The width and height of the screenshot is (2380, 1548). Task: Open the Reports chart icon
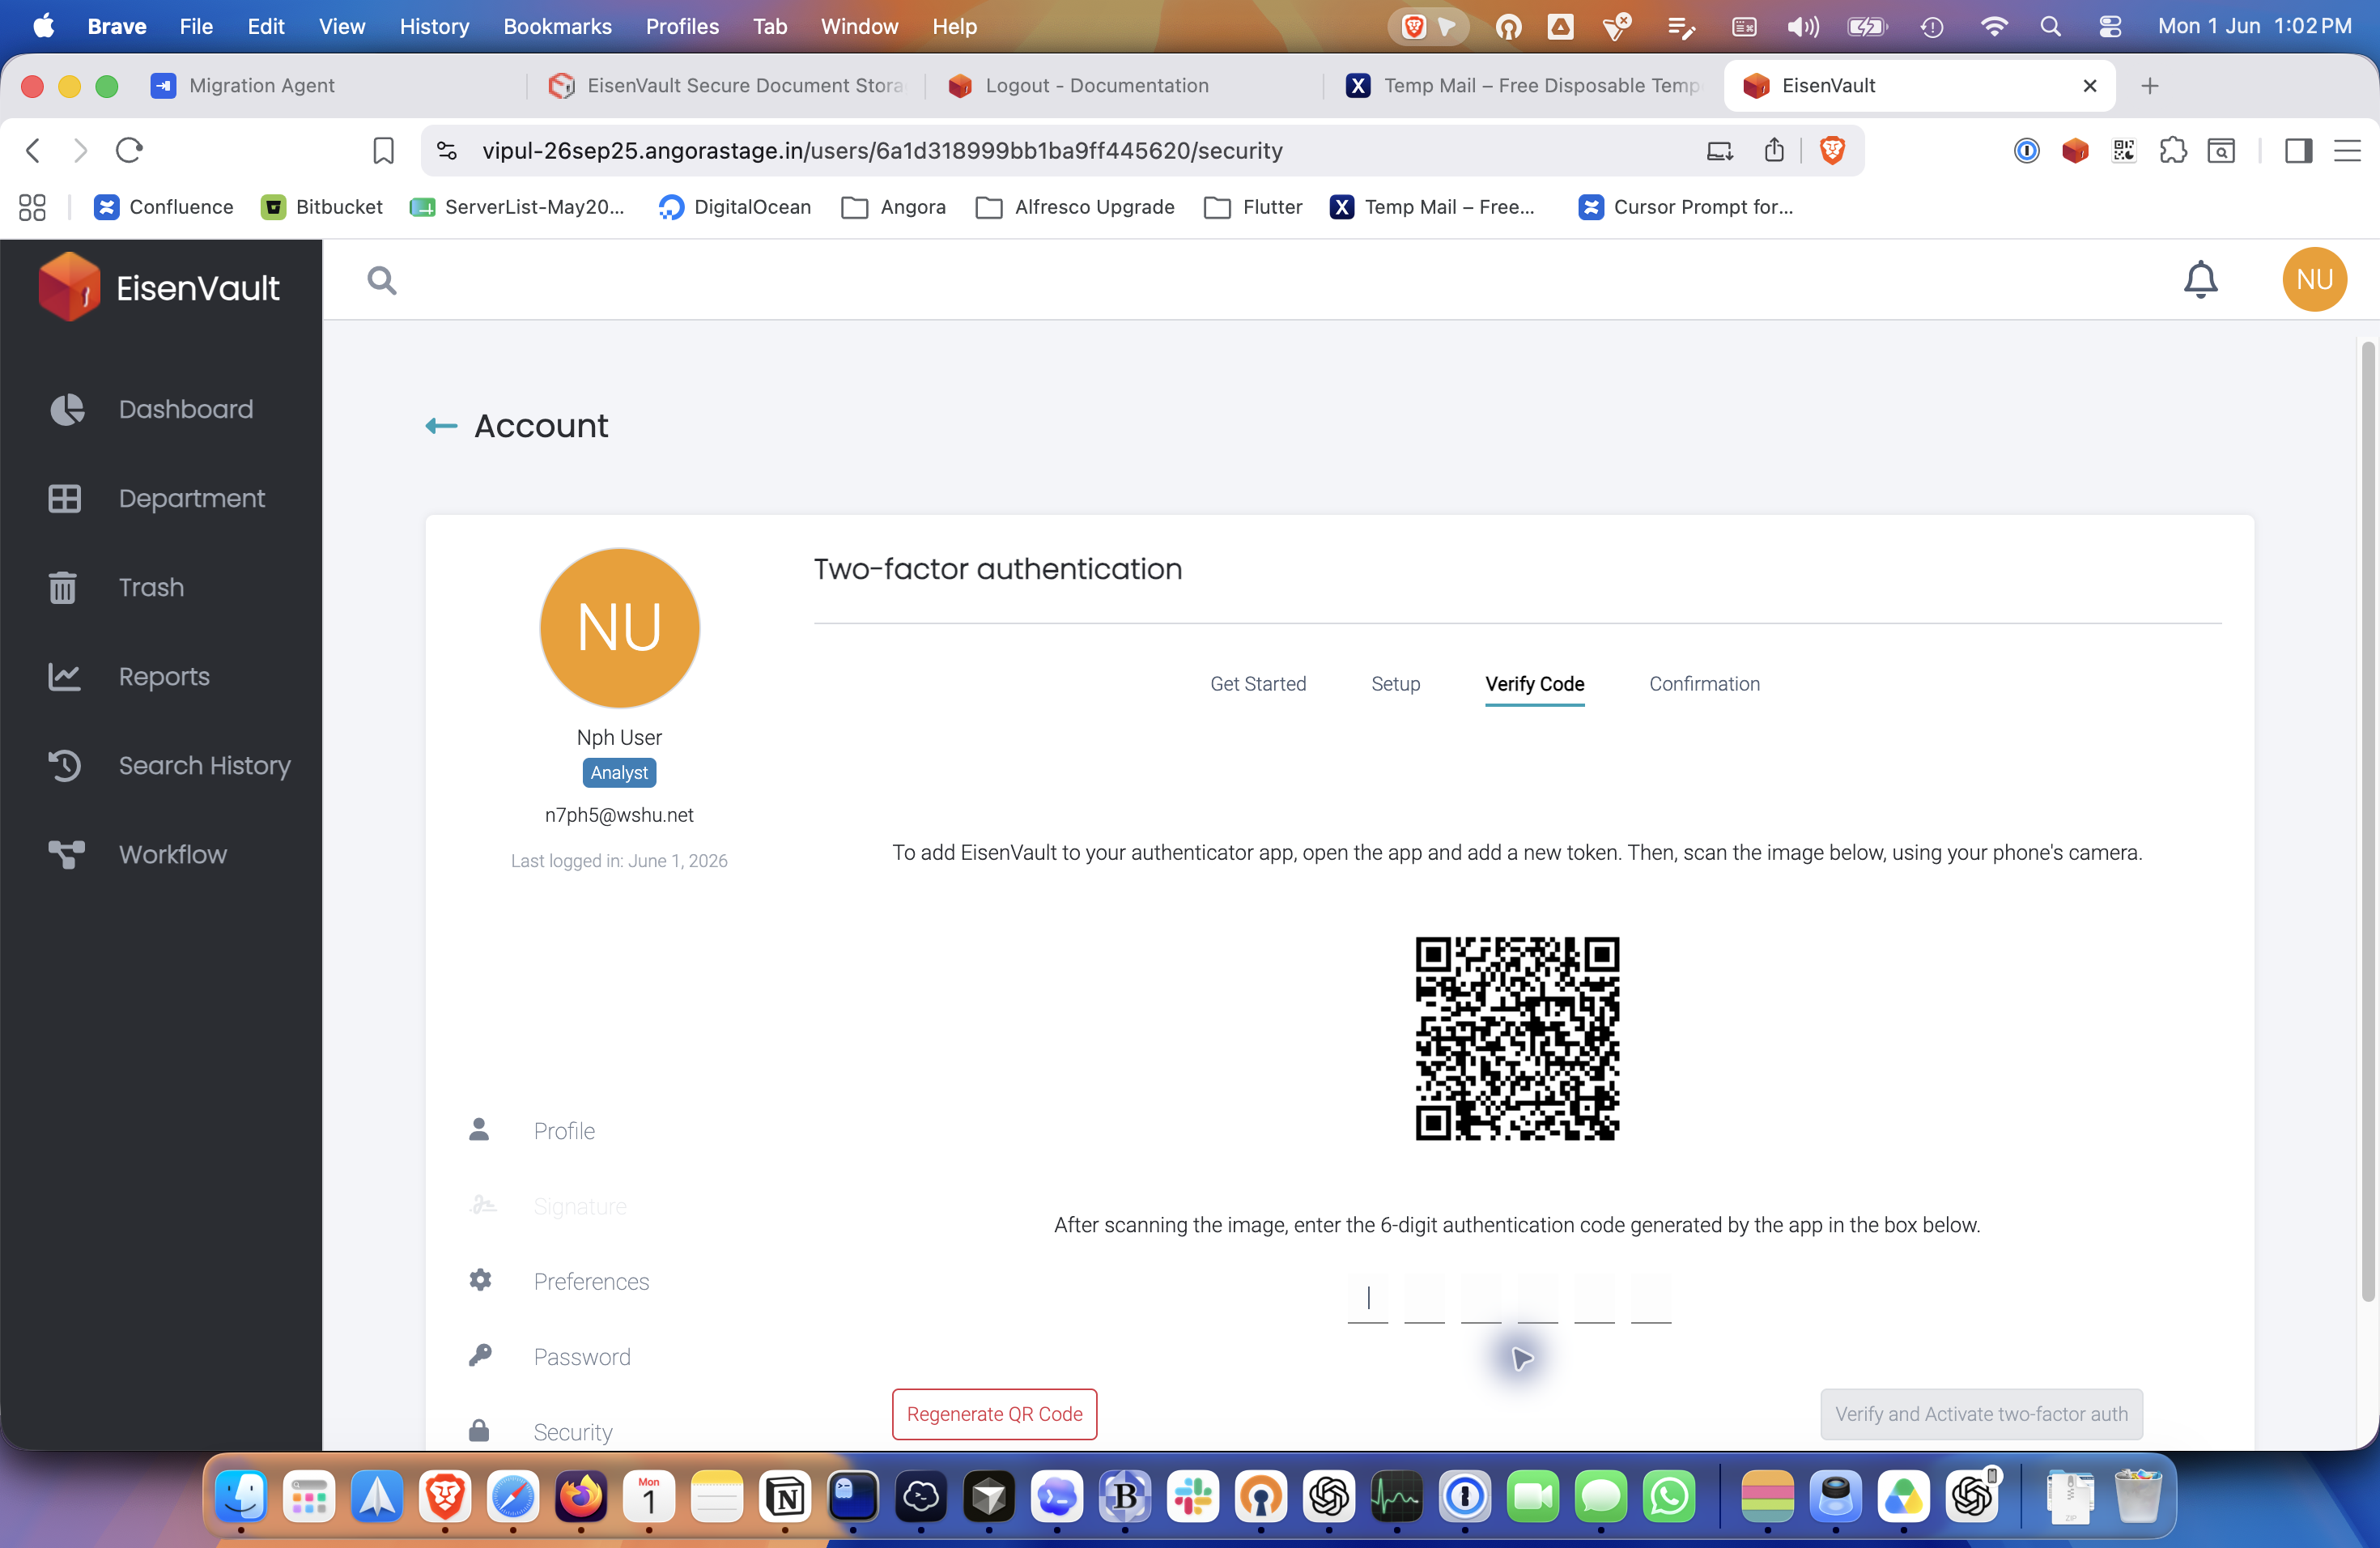click(x=65, y=676)
